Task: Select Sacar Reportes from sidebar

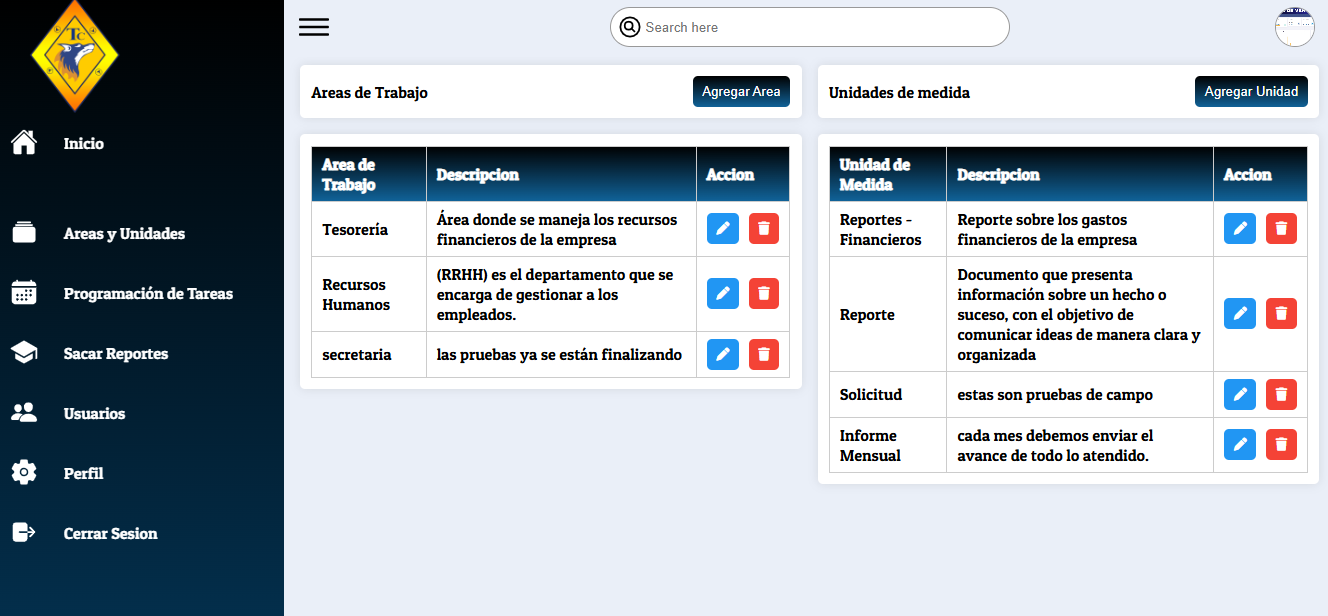Action: tap(116, 354)
